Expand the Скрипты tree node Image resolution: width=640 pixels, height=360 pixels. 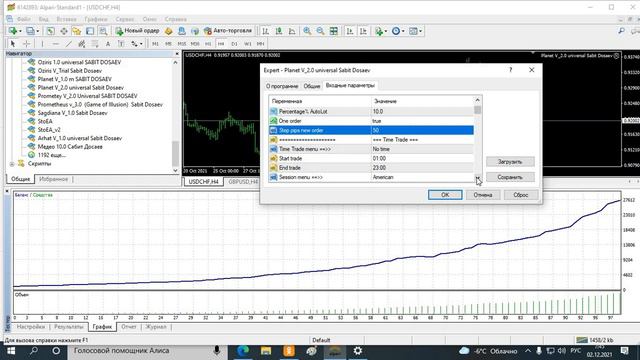pos(12,164)
